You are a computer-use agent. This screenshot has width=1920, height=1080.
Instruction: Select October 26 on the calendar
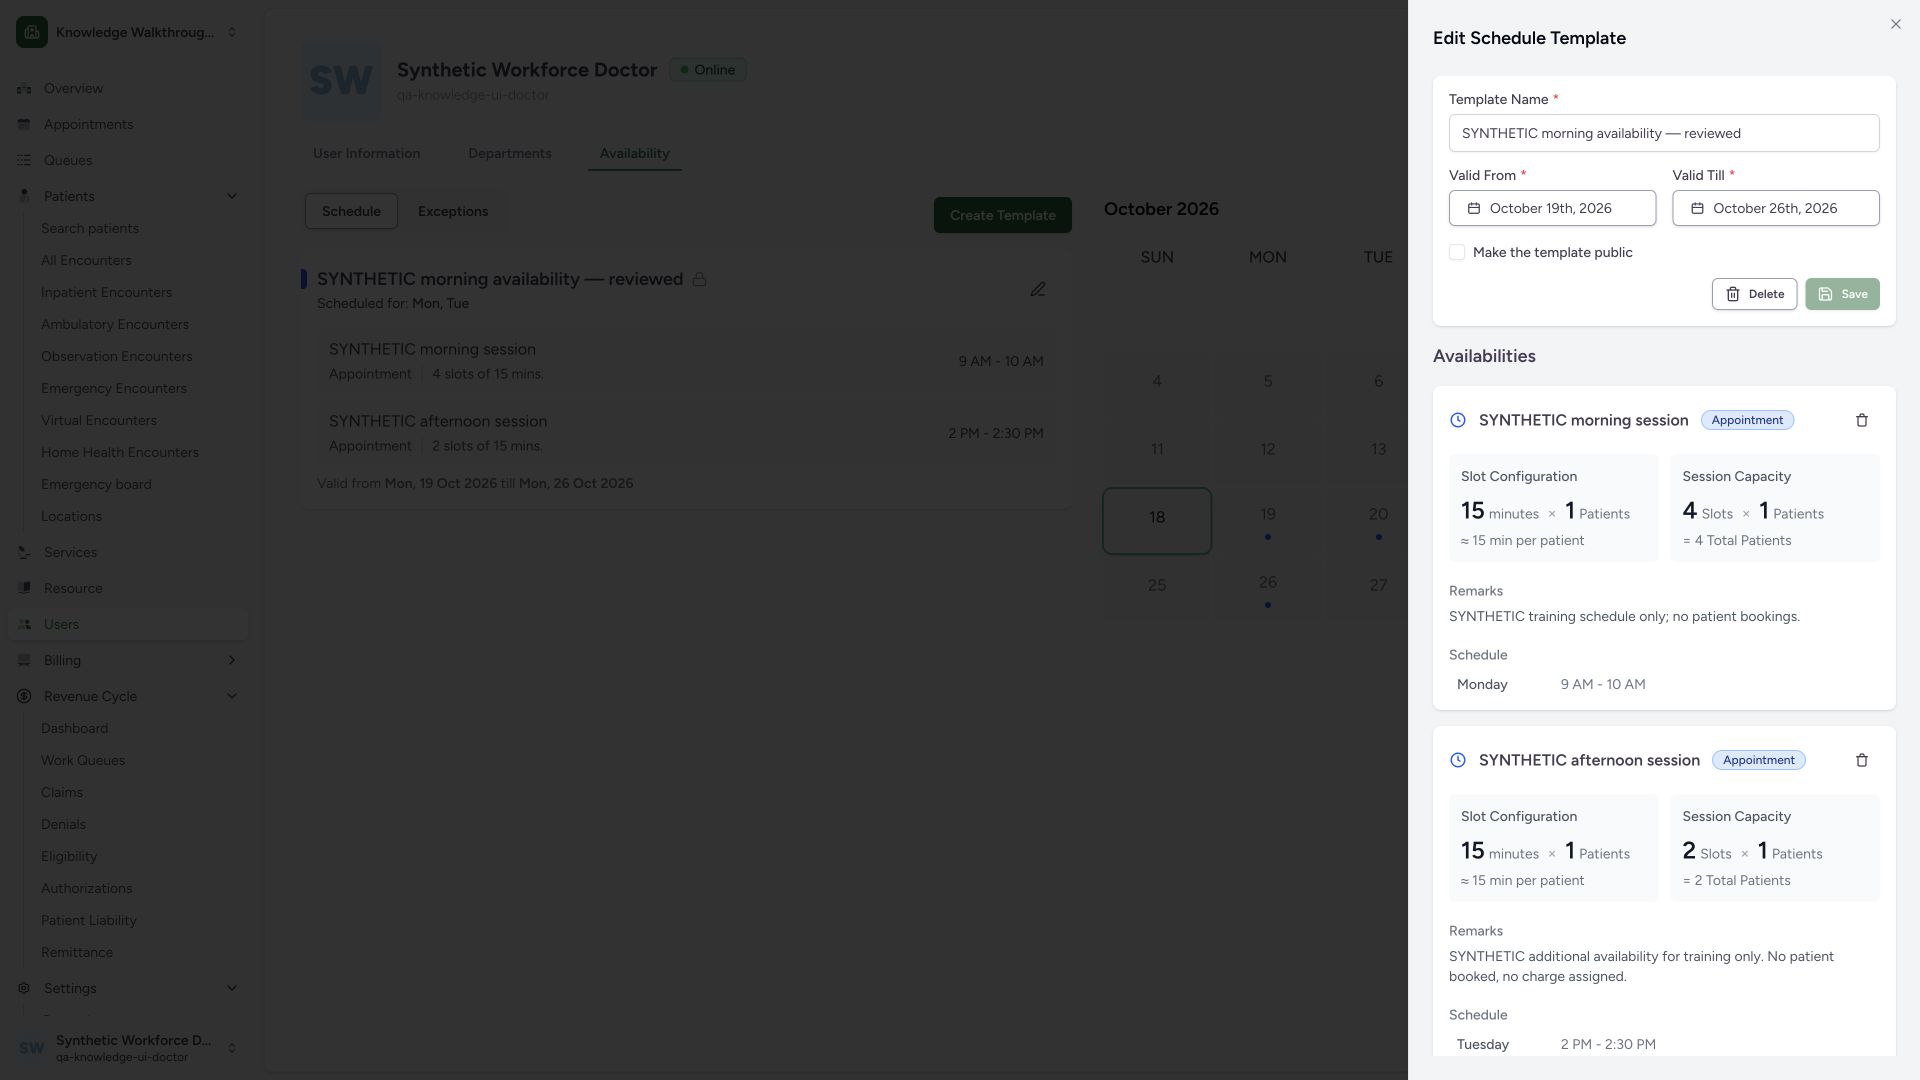1267,588
